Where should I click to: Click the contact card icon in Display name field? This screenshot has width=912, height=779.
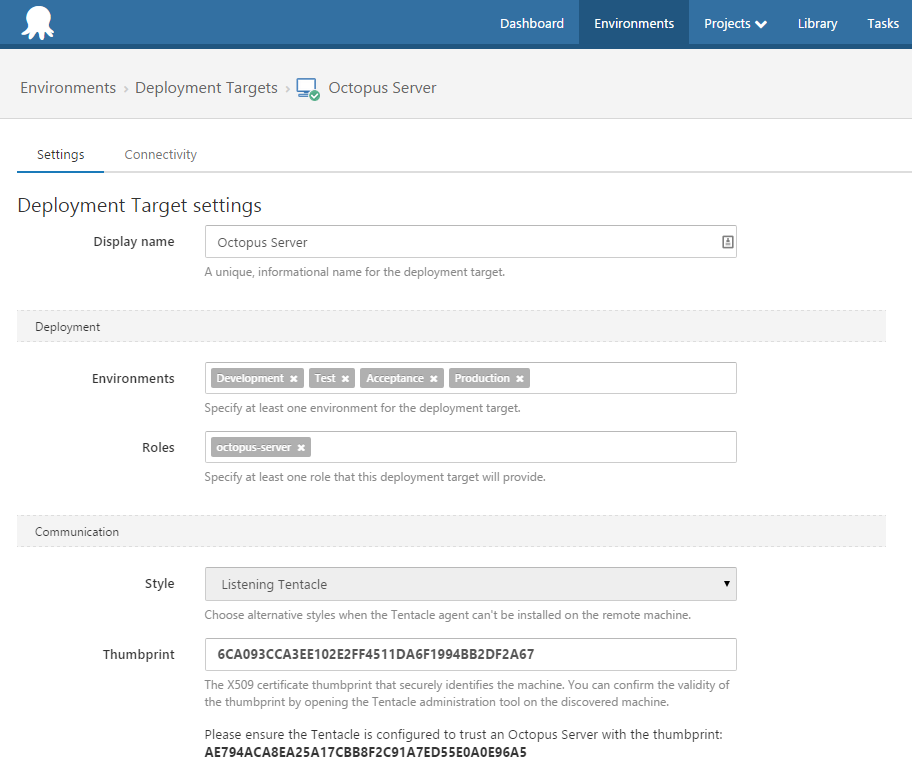pyautogui.click(x=727, y=242)
